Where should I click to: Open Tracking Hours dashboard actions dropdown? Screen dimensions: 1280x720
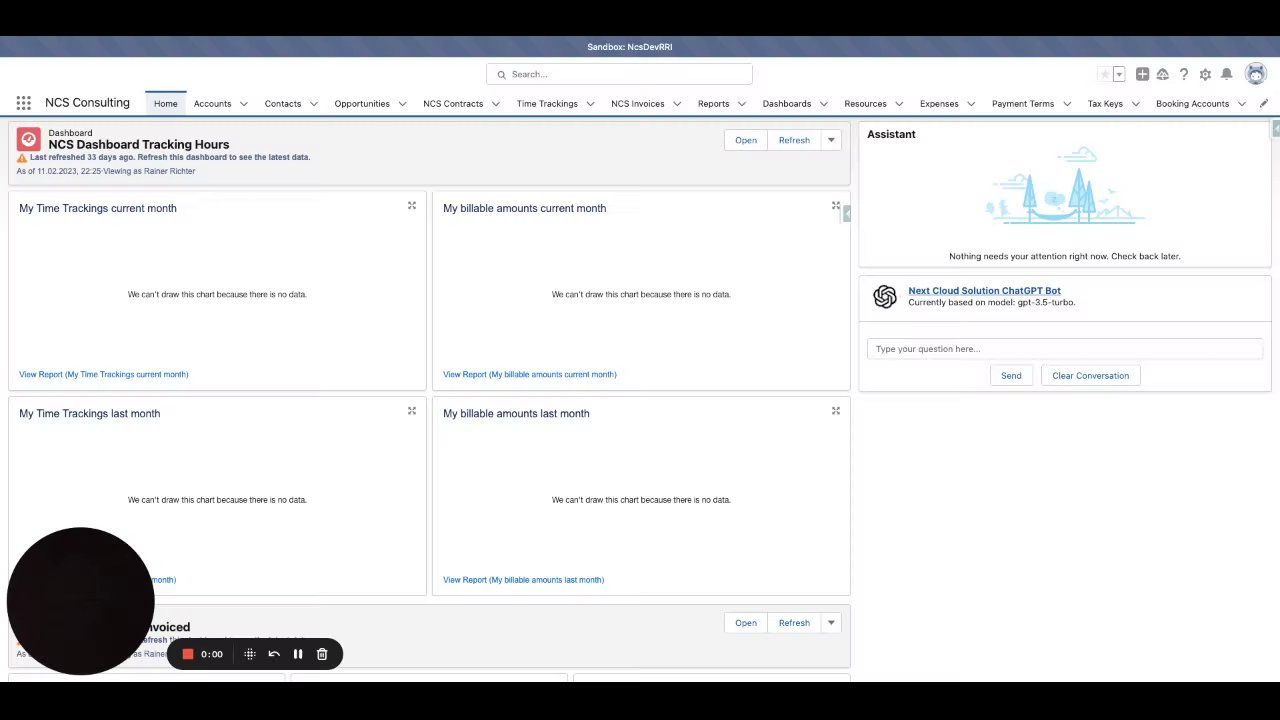831,140
